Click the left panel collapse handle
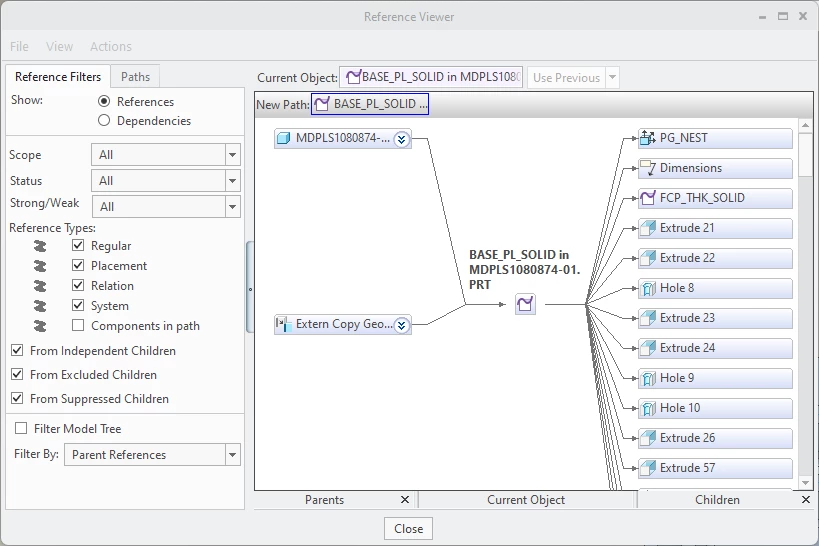The image size is (819, 546). 250,287
